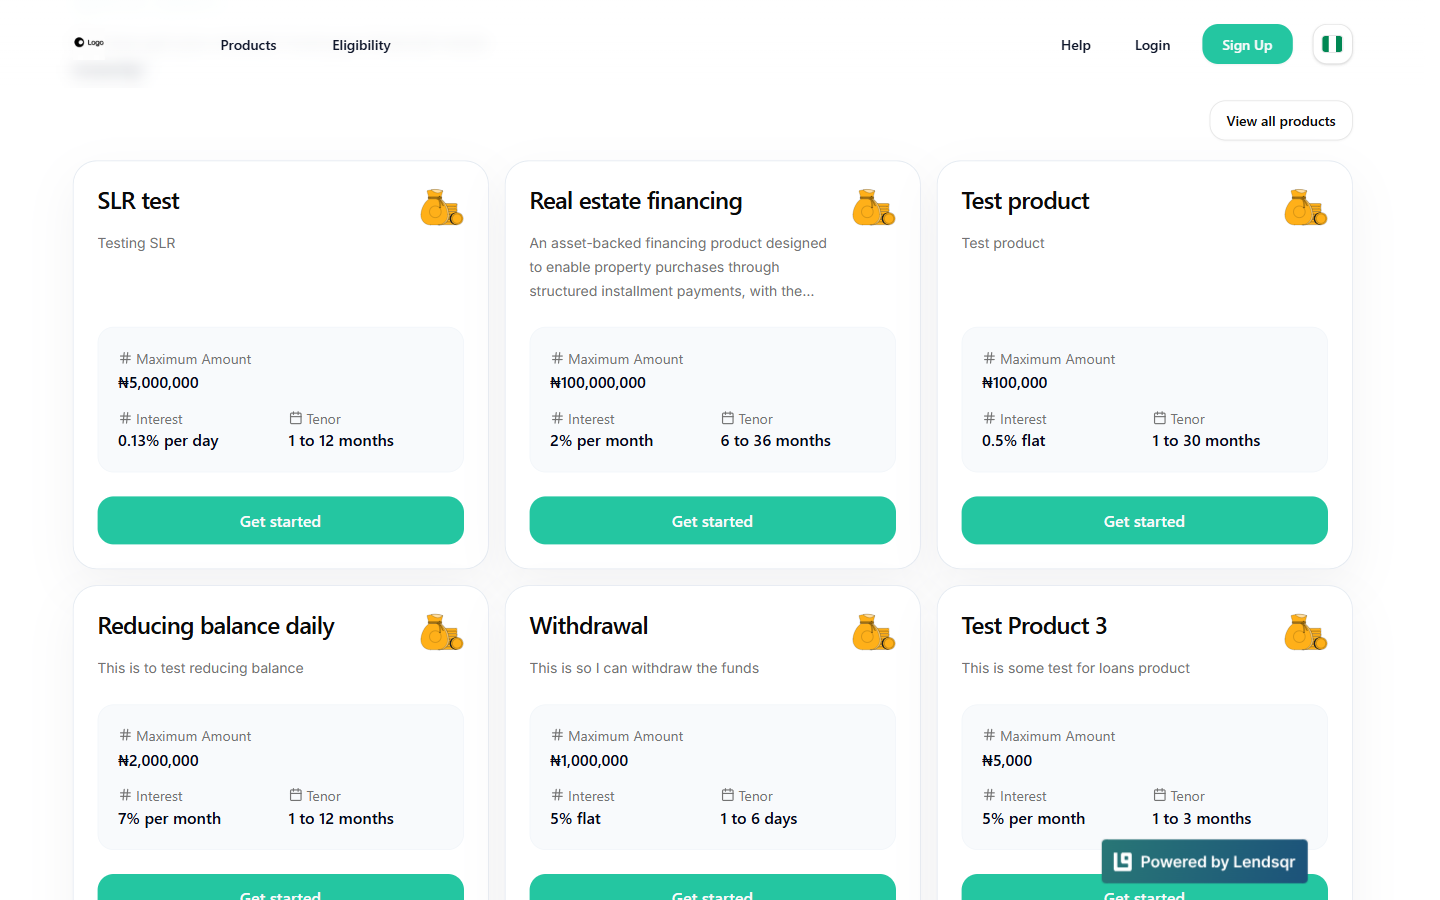Click the 1 to 6 days tenor

(x=758, y=819)
